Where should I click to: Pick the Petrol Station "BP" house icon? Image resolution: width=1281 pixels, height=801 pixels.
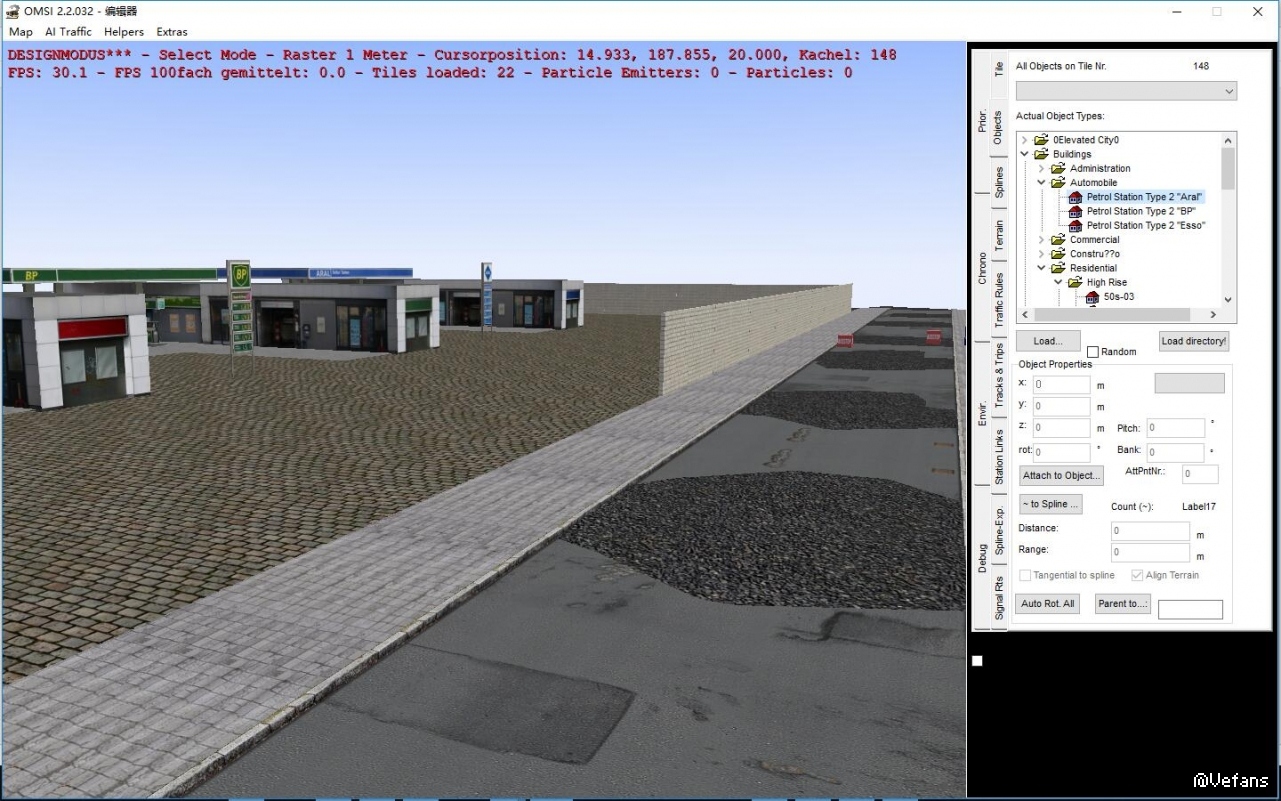pyautogui.click(x=1075, y=211)
